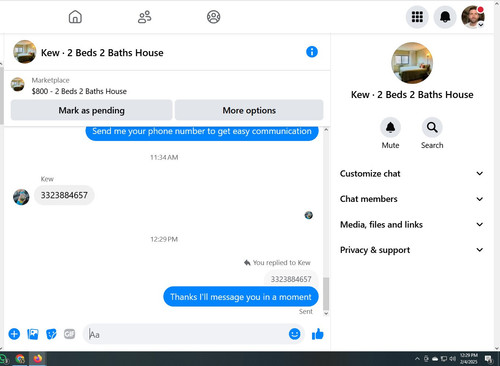500x366 pixels.
Task: Open the volume control in system tray
Action: 452,359
